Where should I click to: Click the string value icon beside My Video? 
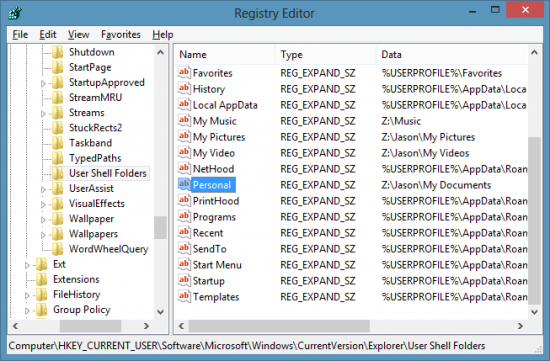[184, 153]
